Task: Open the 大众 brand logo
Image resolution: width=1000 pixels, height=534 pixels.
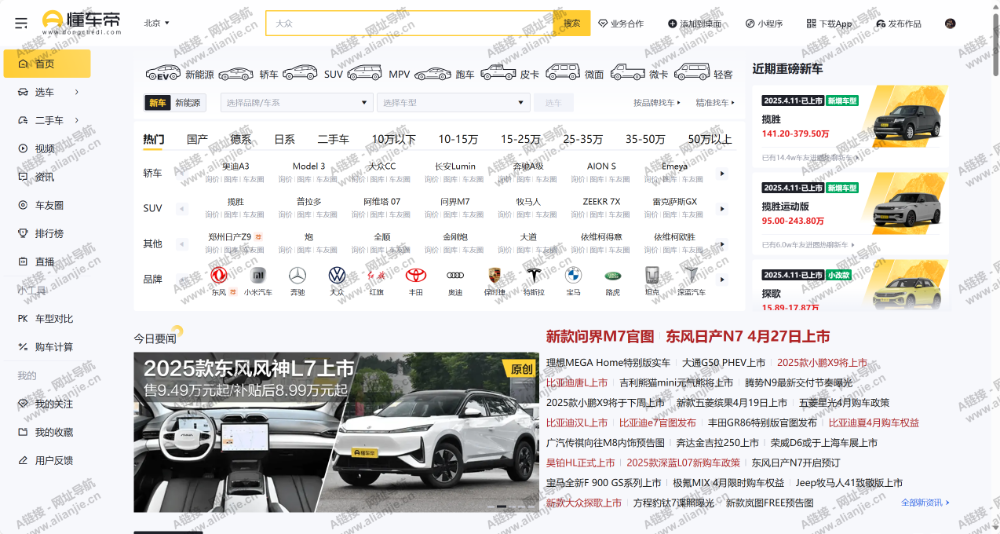Action: pos(337,276)
